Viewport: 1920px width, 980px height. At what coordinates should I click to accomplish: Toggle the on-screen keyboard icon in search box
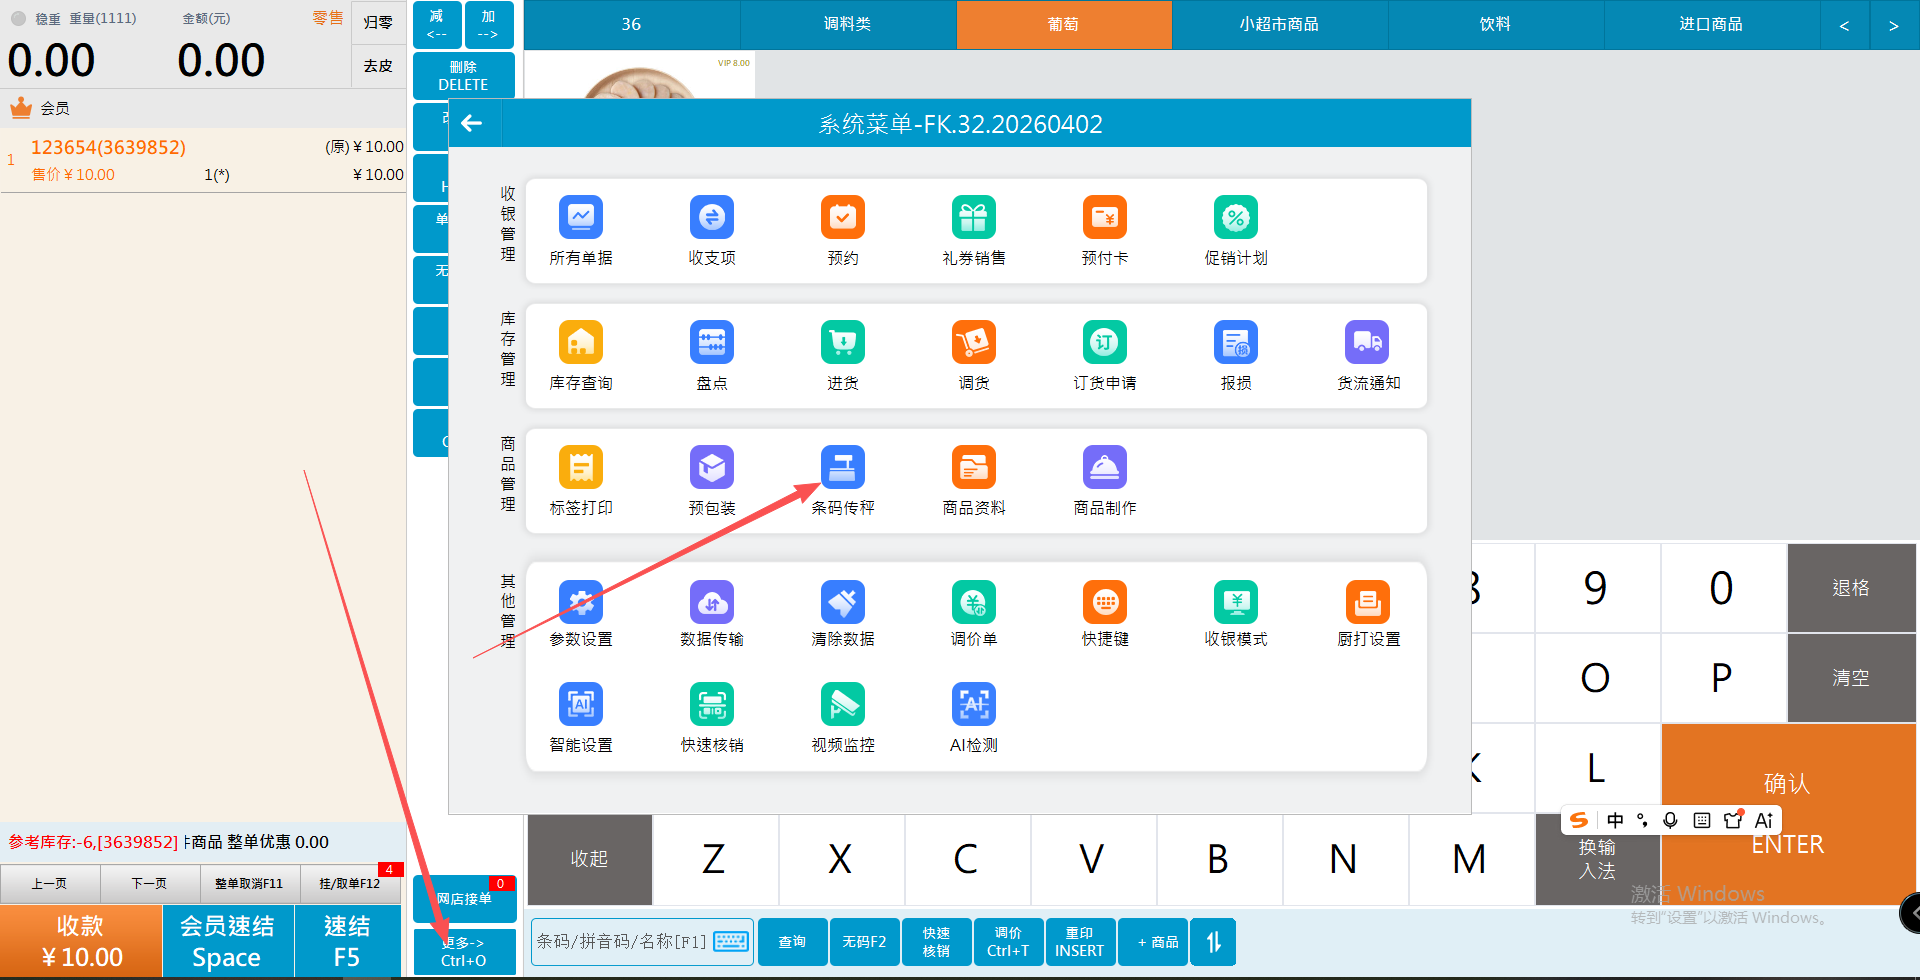[732, 942]
